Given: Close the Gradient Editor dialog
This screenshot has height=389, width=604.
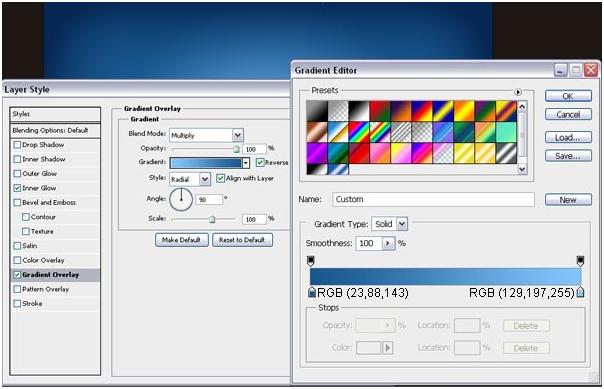Looking at the screenshot, I should pyautogui.click(x=591, y=70).
